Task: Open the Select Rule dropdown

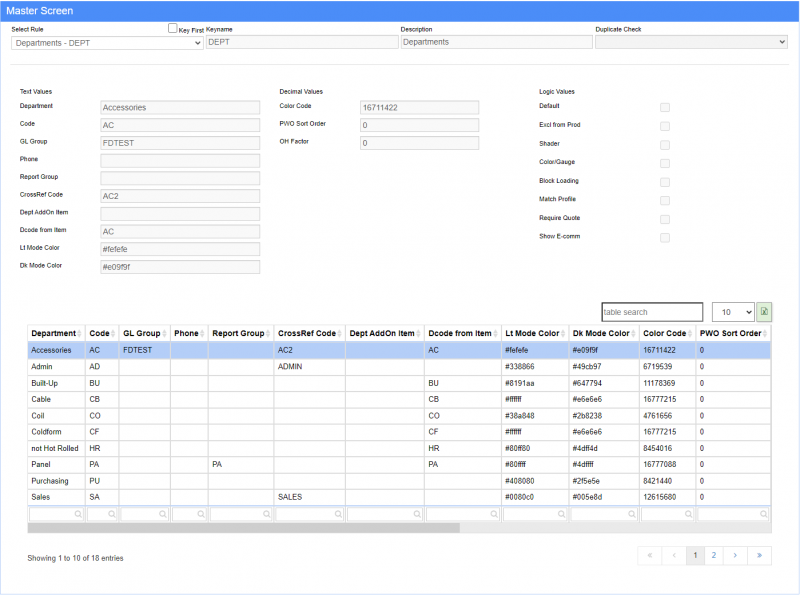Action: (x=107, y=43)
